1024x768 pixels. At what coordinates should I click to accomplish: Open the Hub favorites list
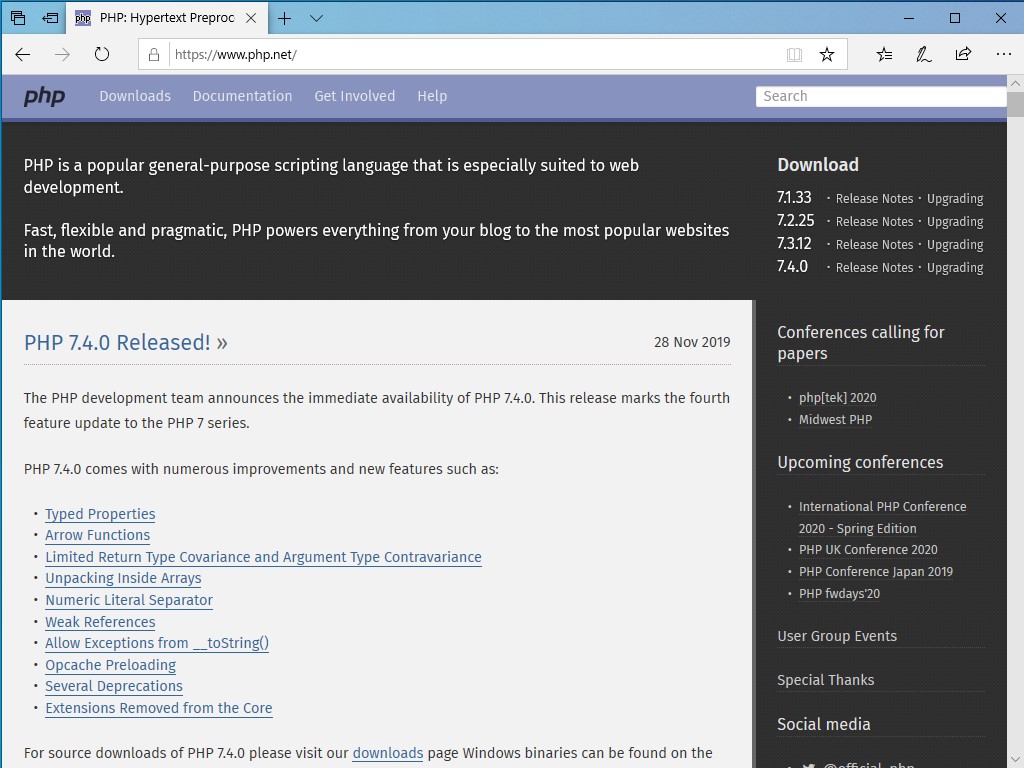tap(884, 55)
